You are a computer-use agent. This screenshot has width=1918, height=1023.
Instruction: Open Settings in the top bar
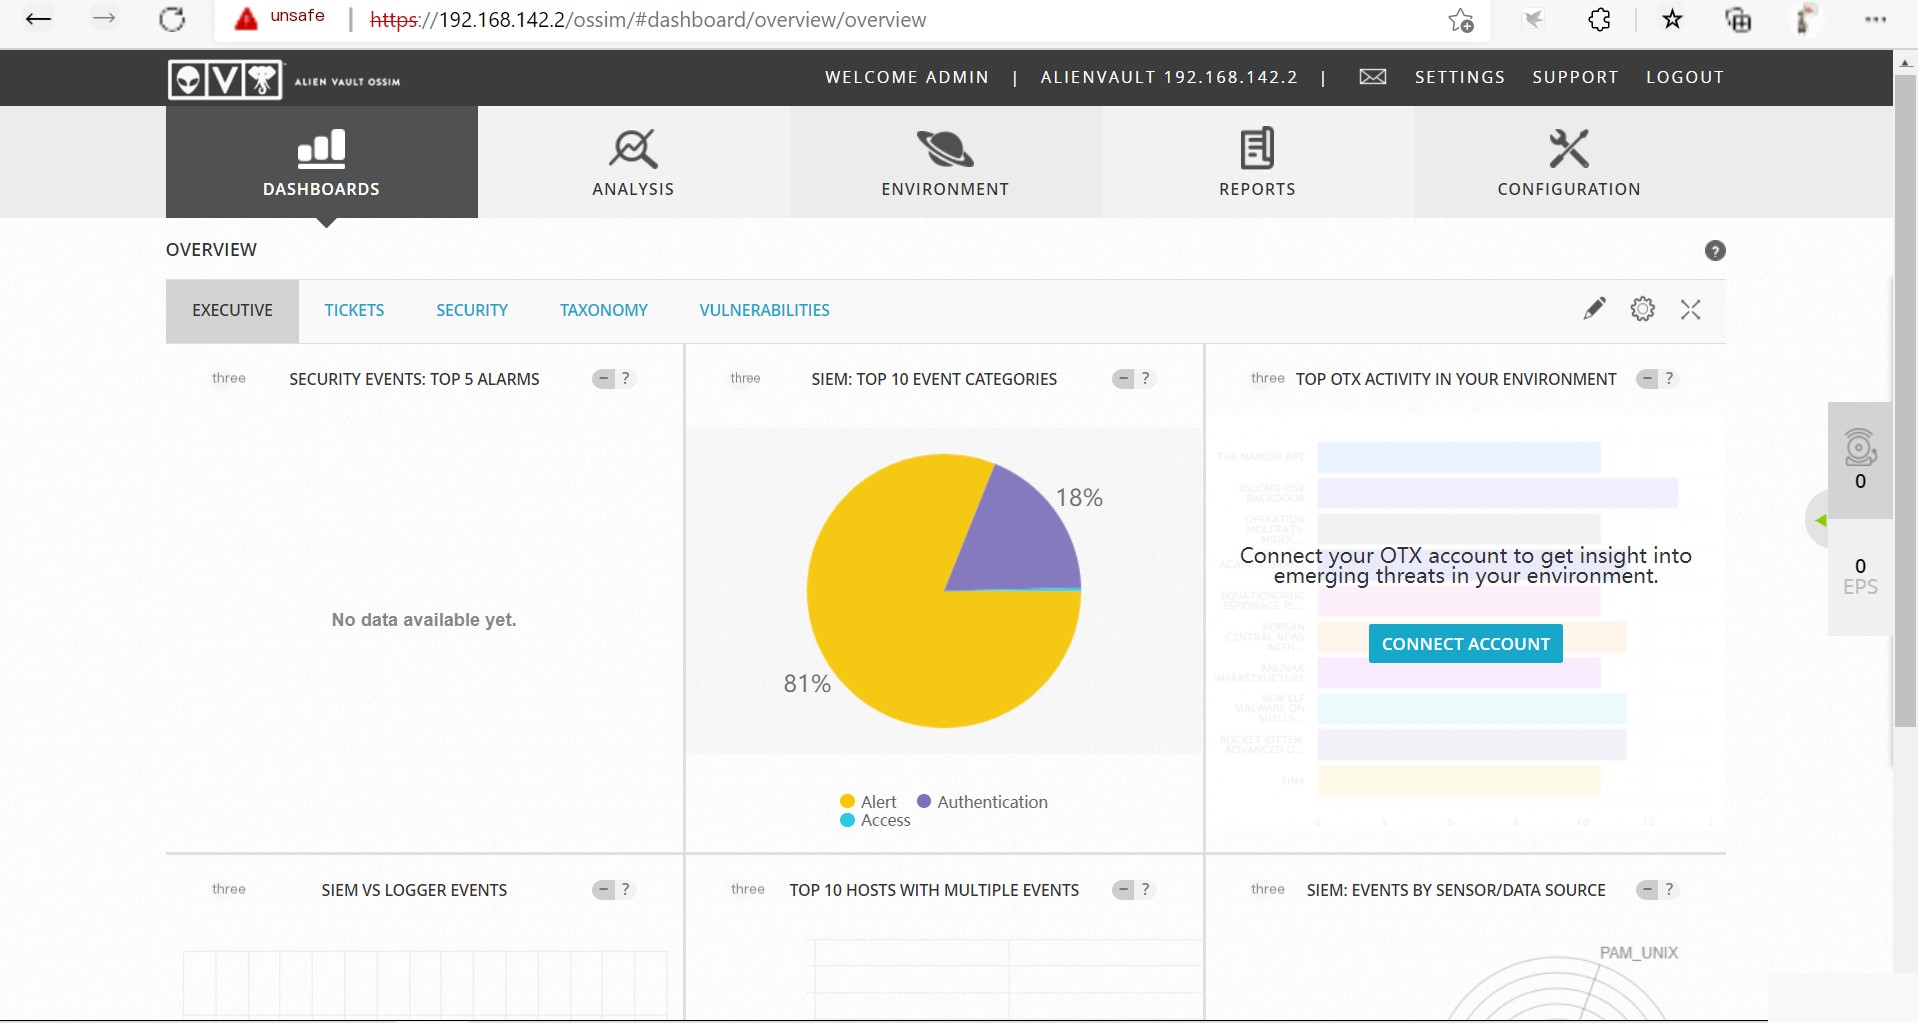[1459, 77]
